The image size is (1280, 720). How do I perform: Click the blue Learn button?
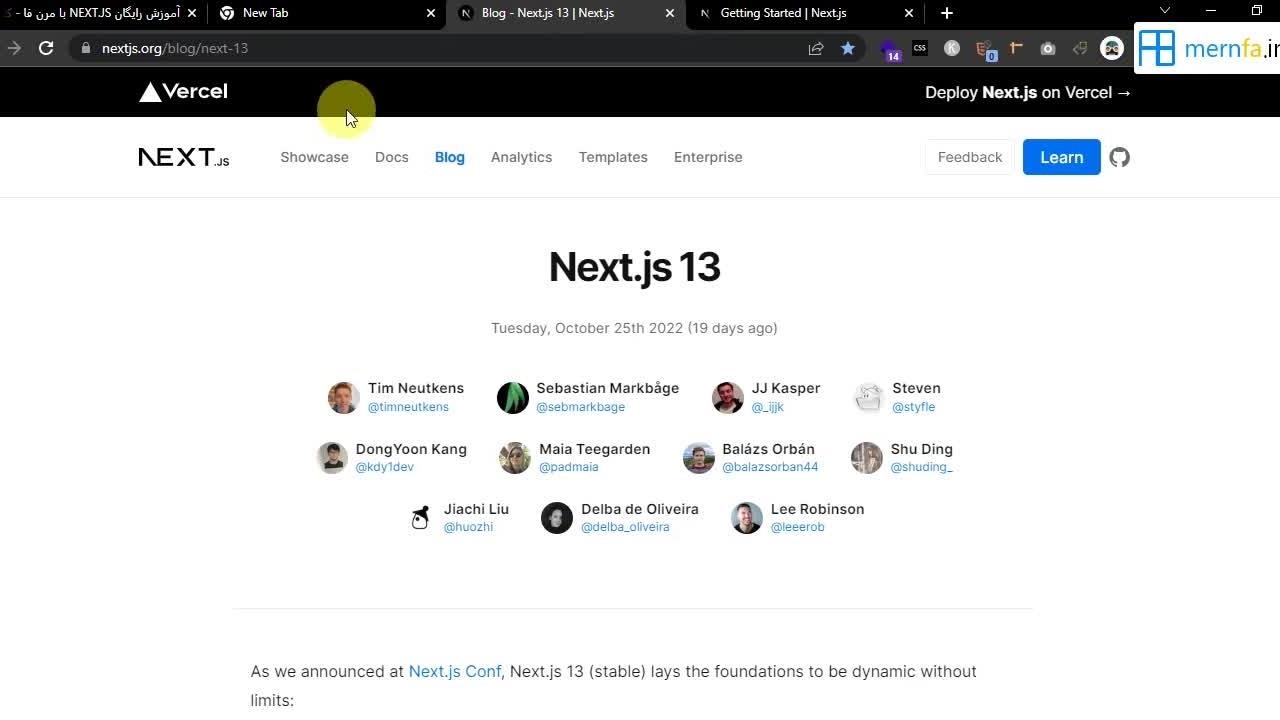click(1061, 157)
